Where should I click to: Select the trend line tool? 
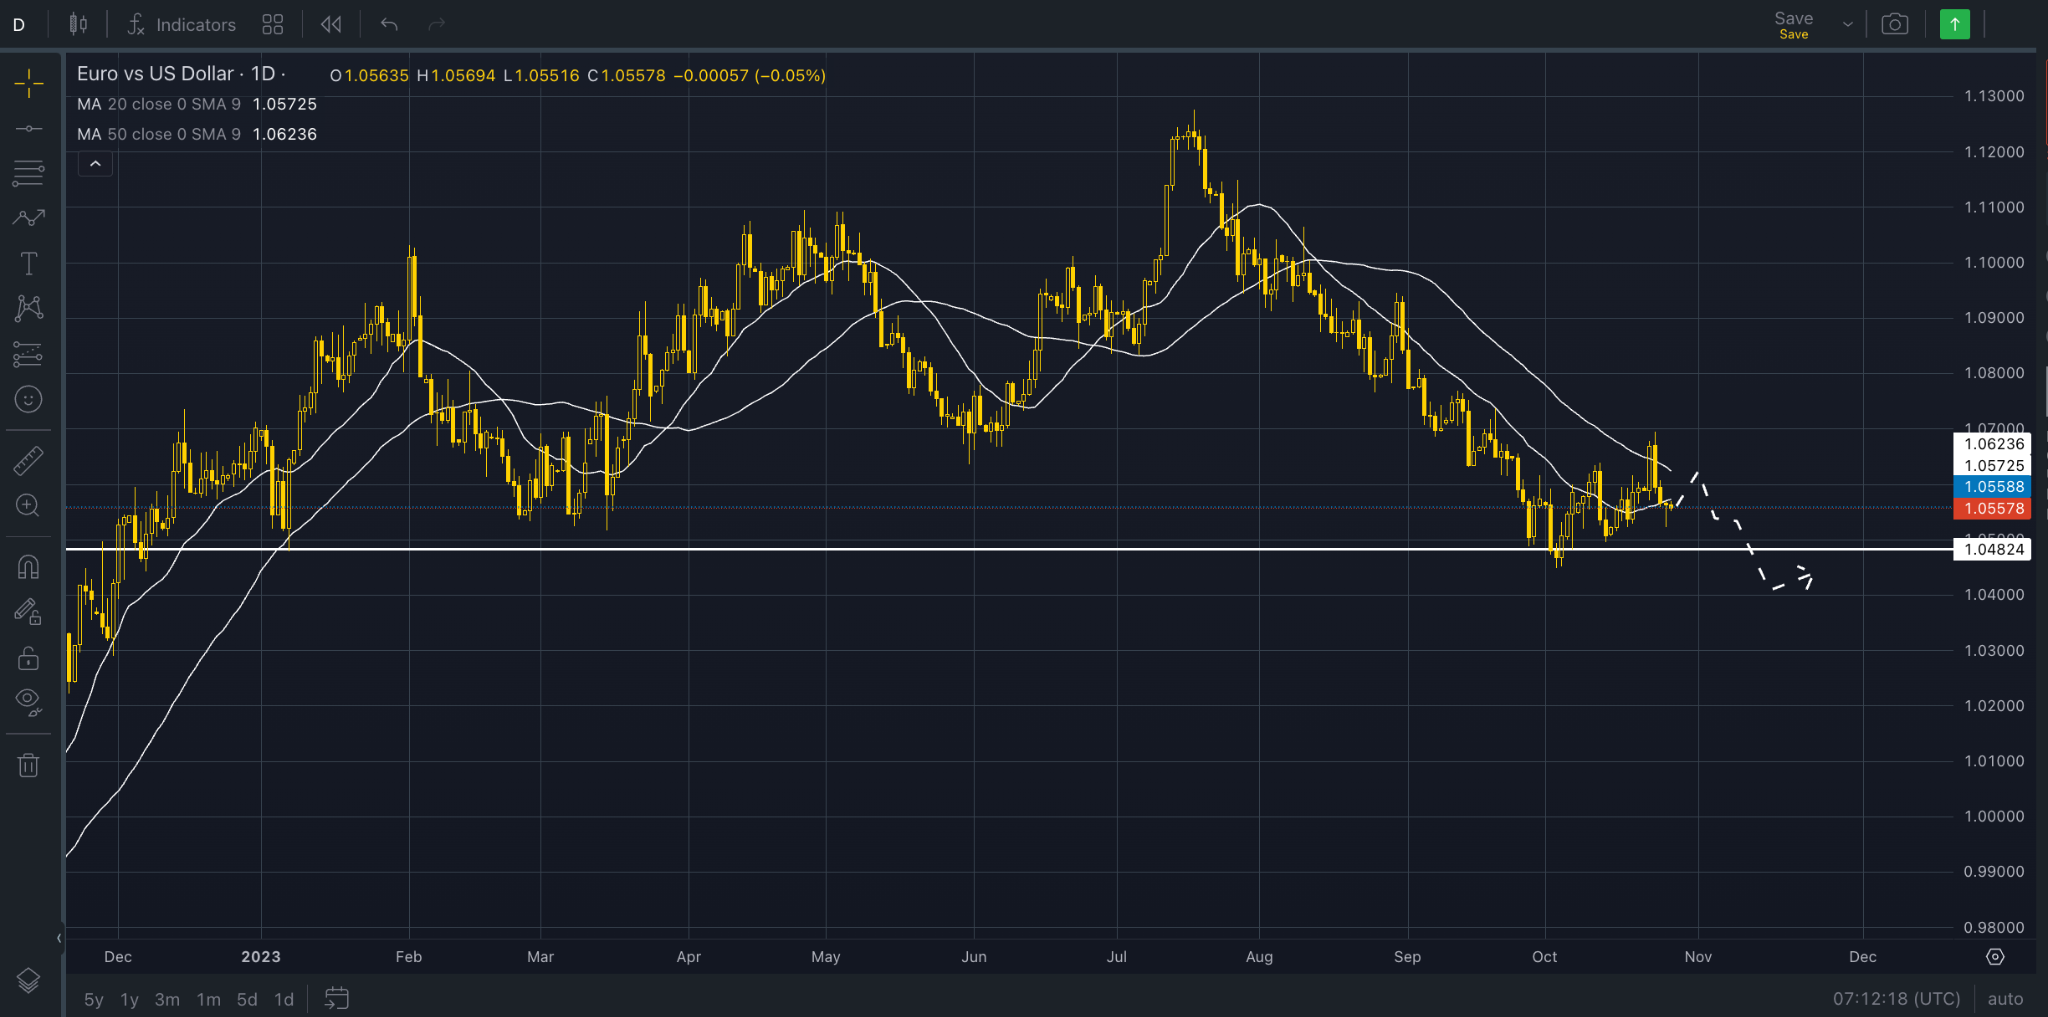coord(28,129)
